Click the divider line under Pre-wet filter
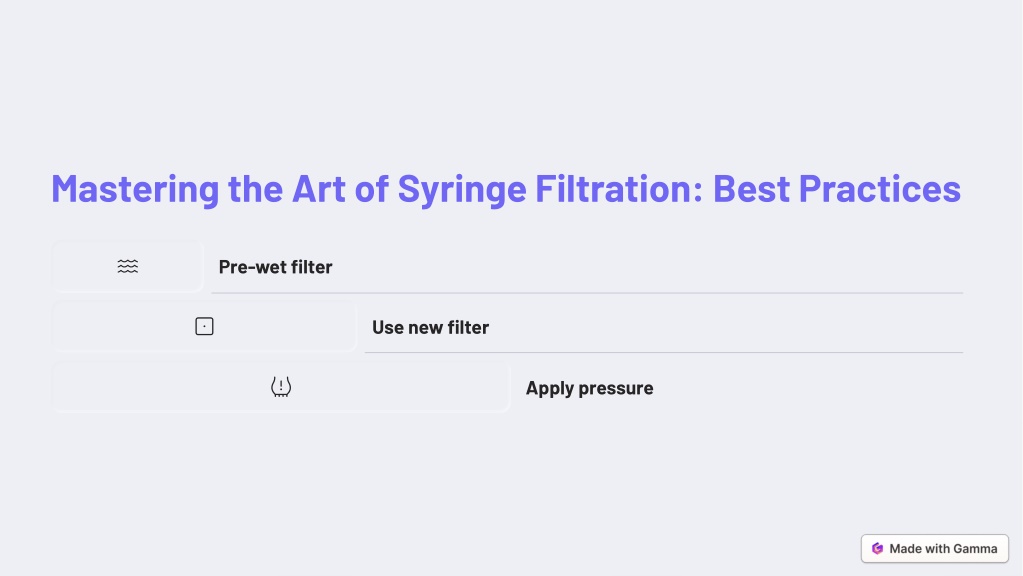This screenshot has height=576, width=1023. 587,293
